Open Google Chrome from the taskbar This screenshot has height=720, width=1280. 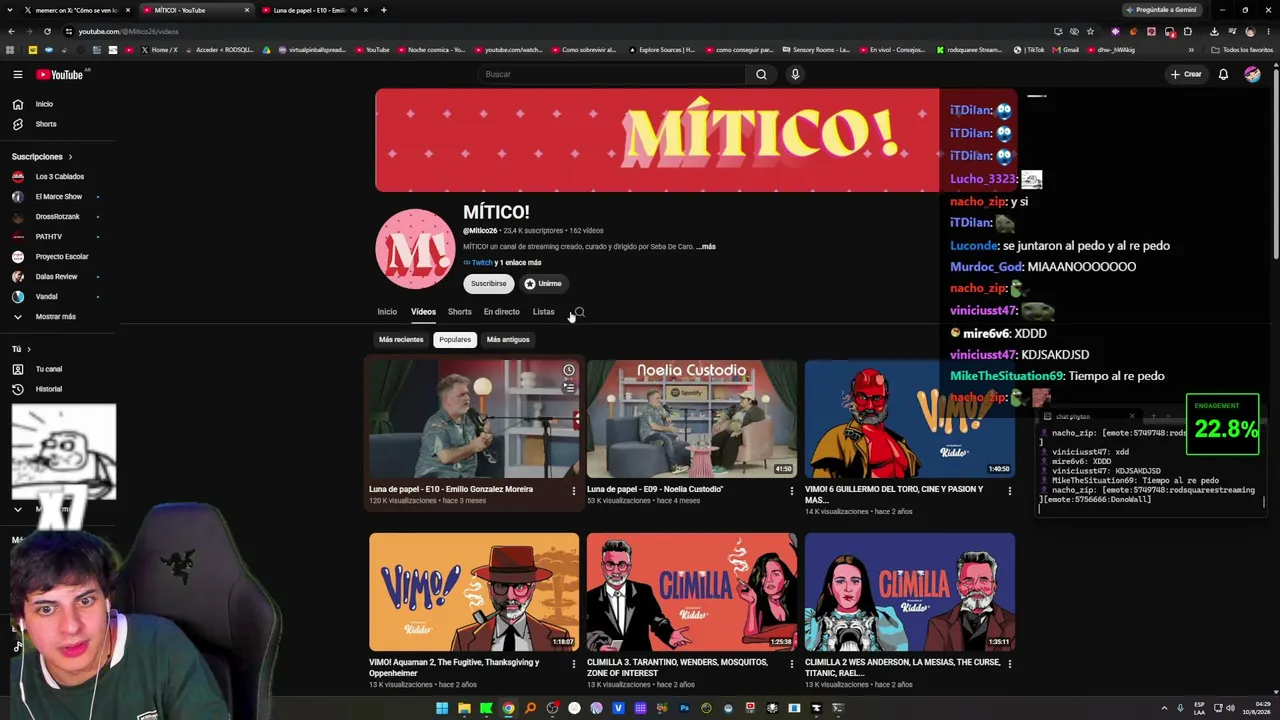508,708
